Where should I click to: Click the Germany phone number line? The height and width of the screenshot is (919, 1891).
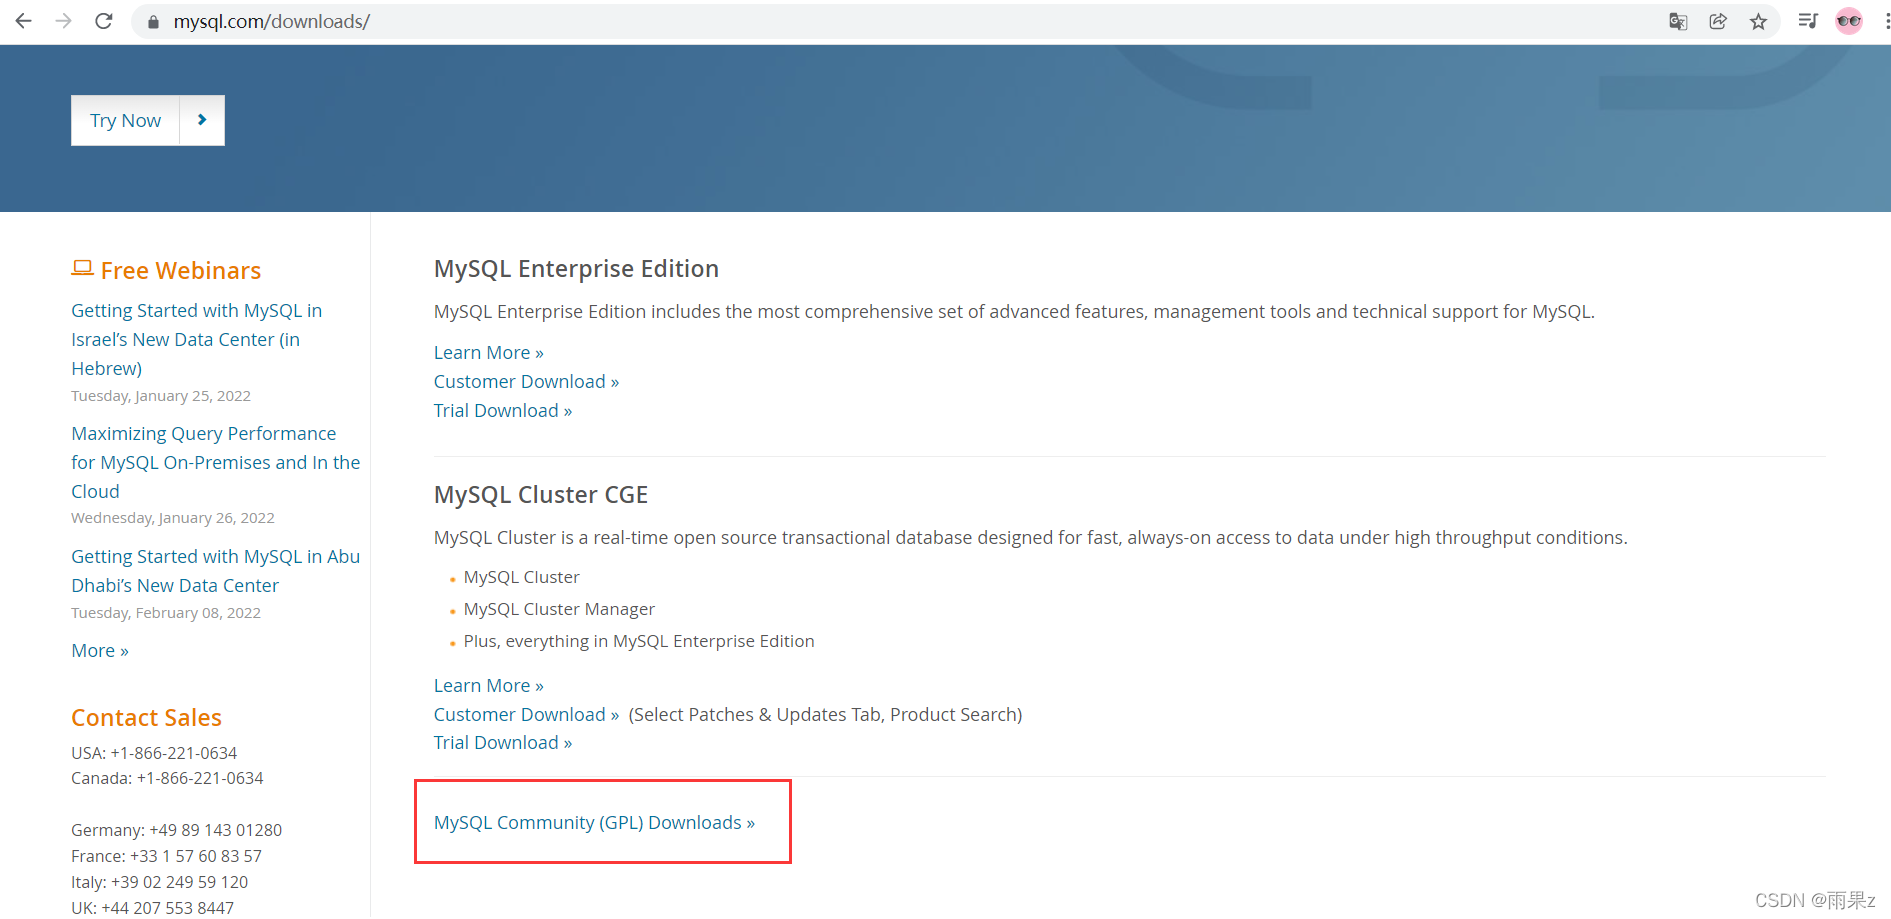coord(176,830)
